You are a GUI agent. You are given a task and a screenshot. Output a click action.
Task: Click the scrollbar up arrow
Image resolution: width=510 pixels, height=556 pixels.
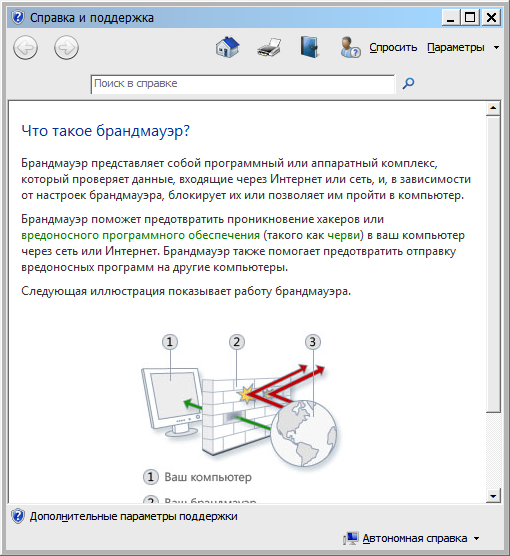493,108
